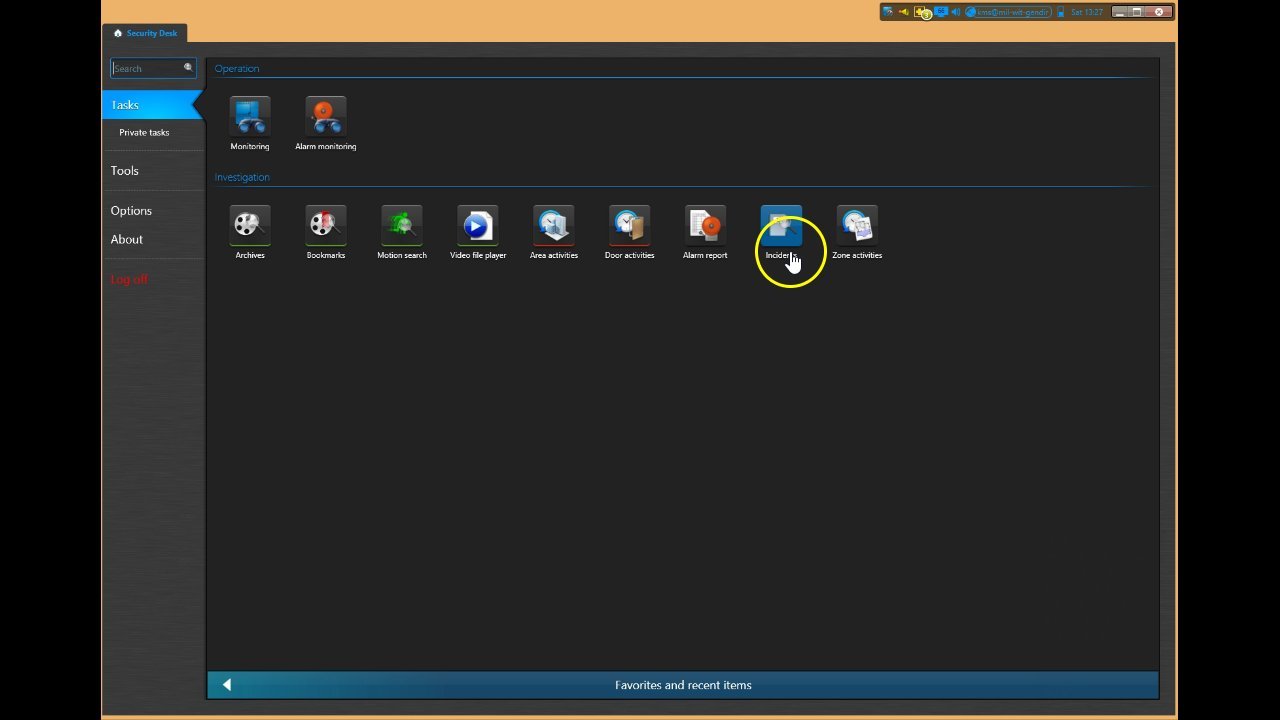Select the Tasks menu item
The image size is (1280, 720).
point(152,105)
